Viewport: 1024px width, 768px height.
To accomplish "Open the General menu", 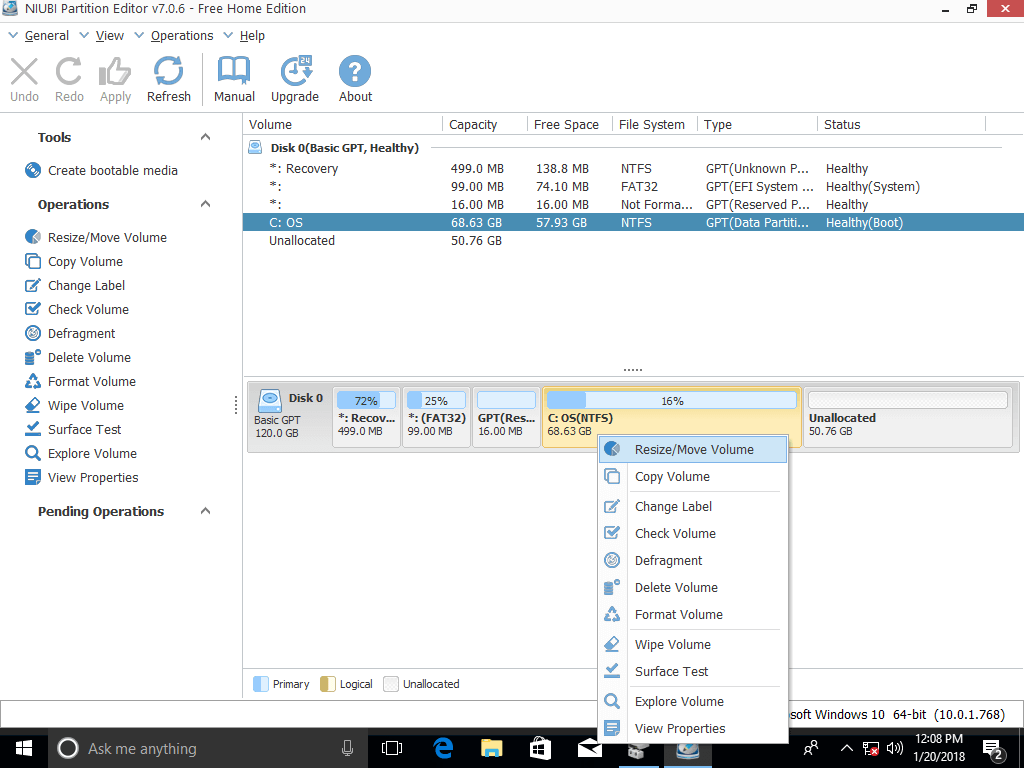I will coord(46,36).
